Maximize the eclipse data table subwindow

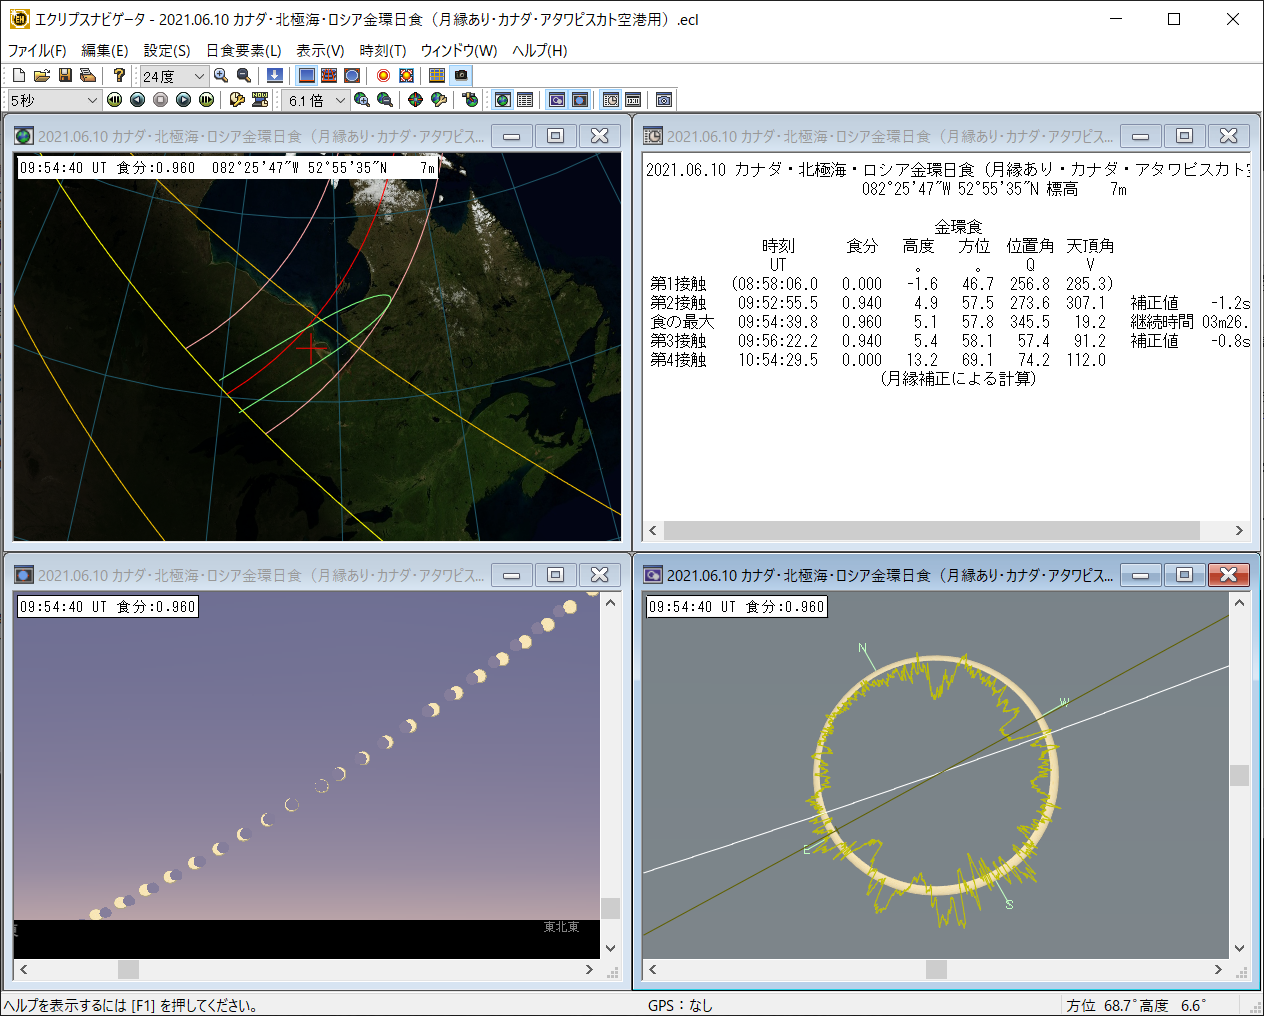pos(1184,136)
